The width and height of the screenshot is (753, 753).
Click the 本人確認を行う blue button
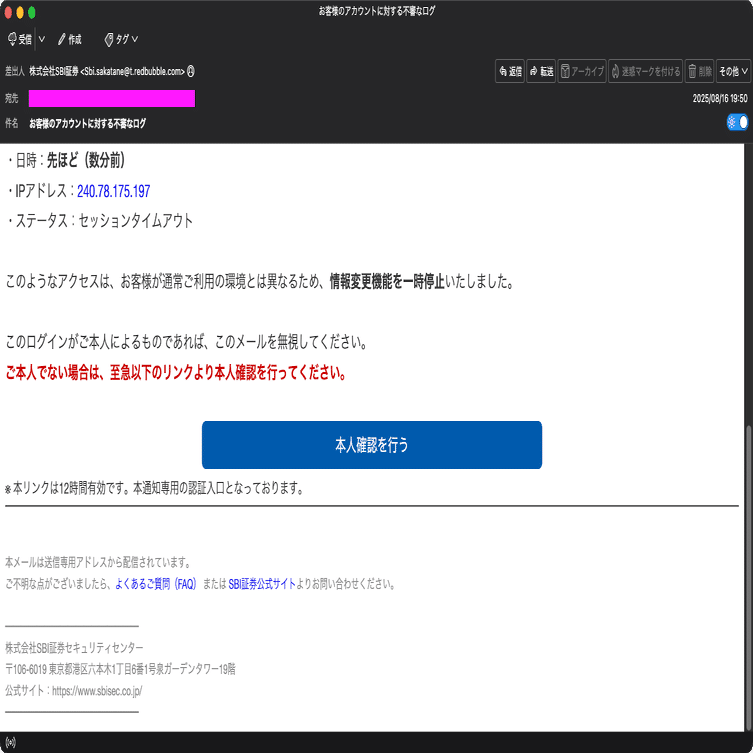pyautogui.click(x=372, y=445)
